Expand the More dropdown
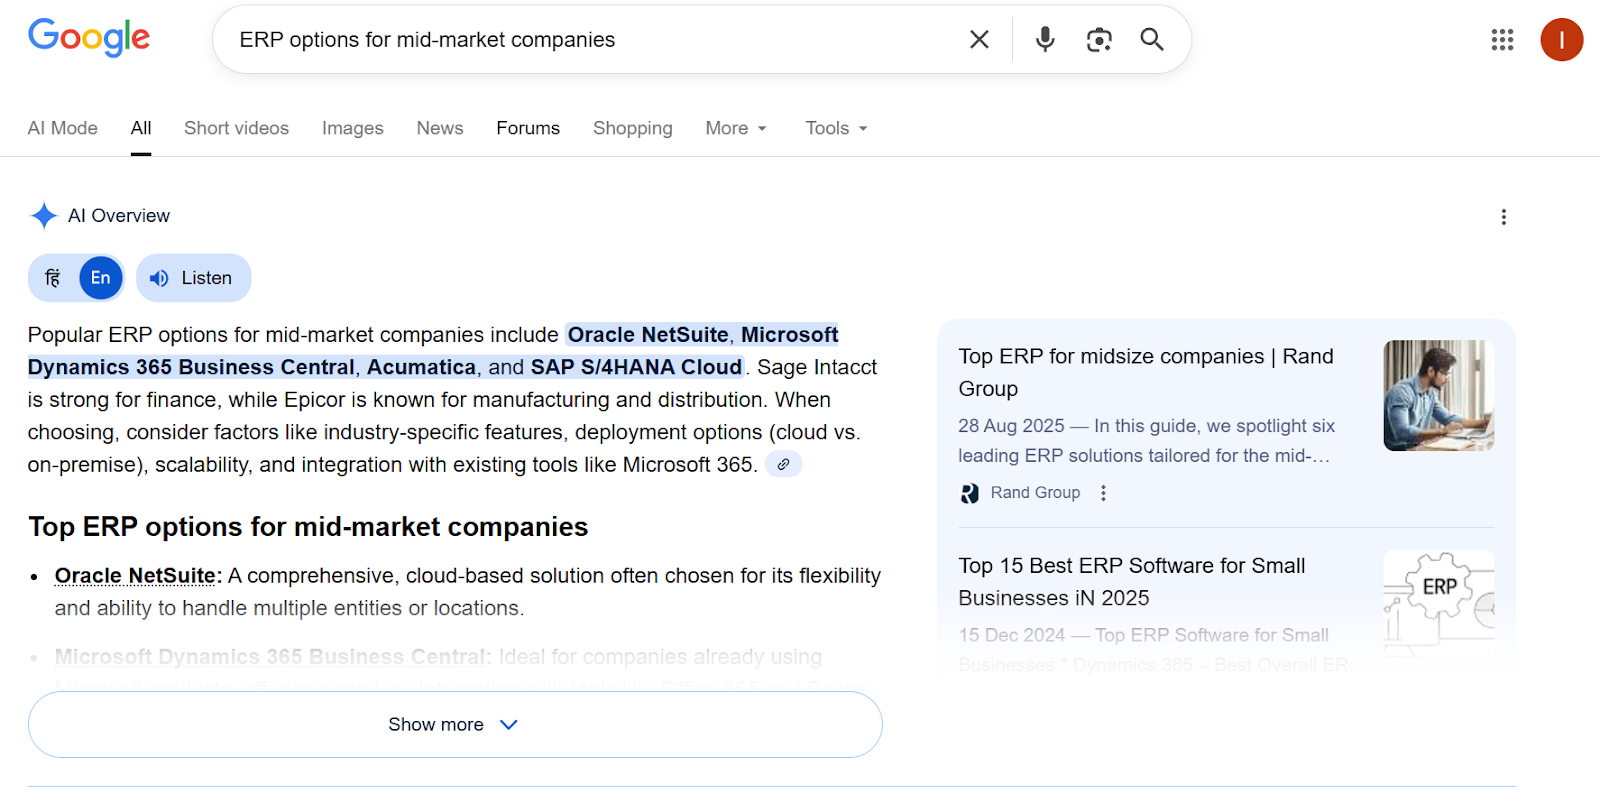 [736, 128]
